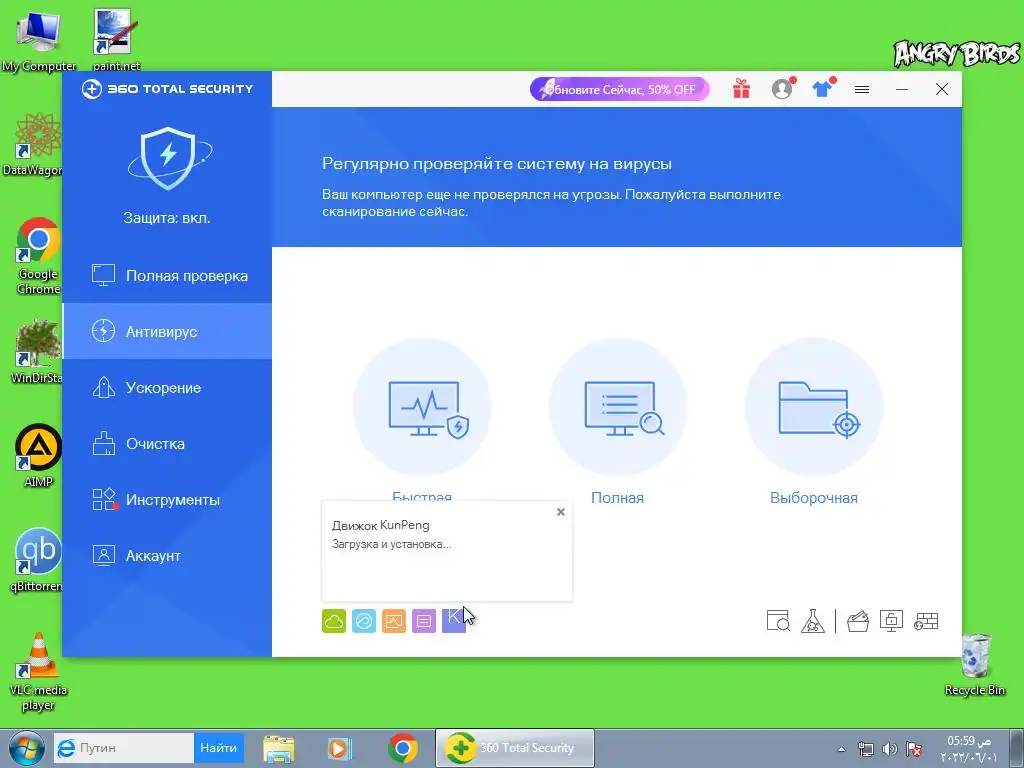Click the orange engine icon
This screenshot has width=1024, height=768.
394,621
